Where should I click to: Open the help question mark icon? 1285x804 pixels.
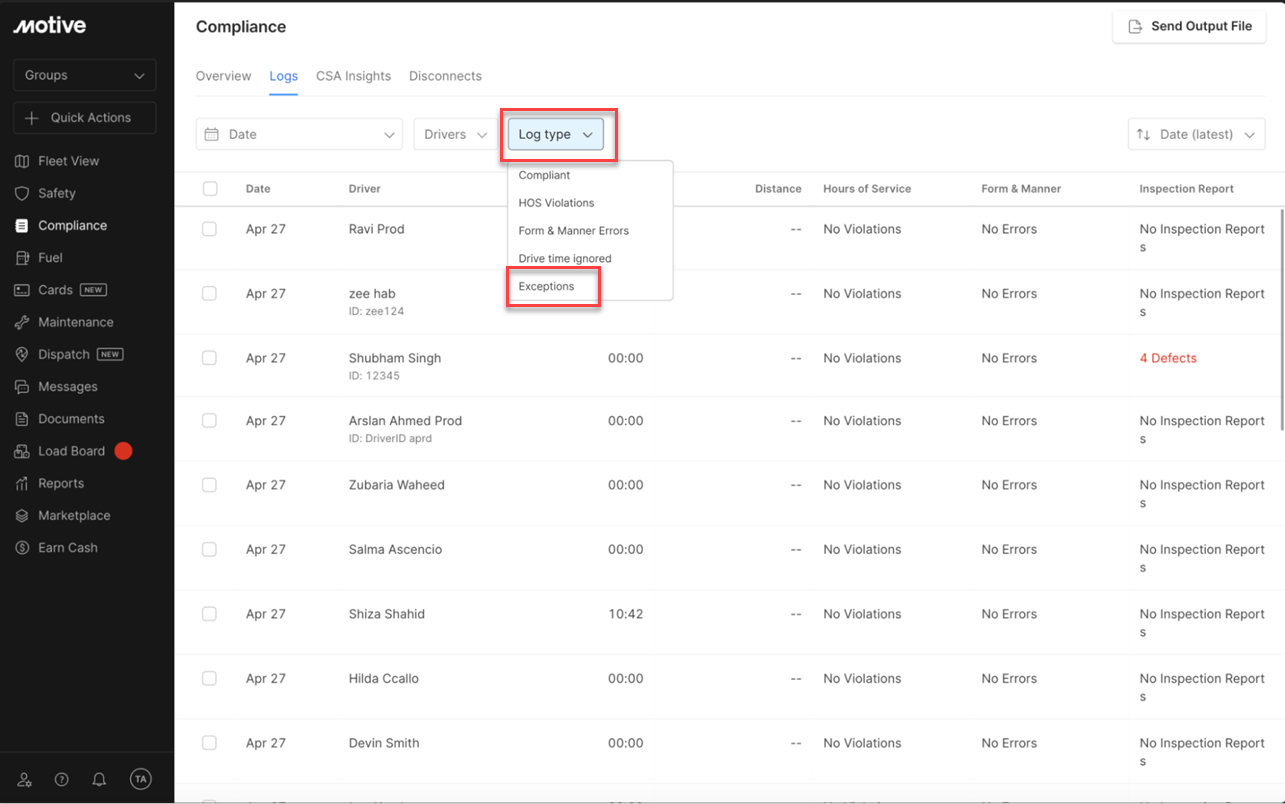[x=62, y=780]
